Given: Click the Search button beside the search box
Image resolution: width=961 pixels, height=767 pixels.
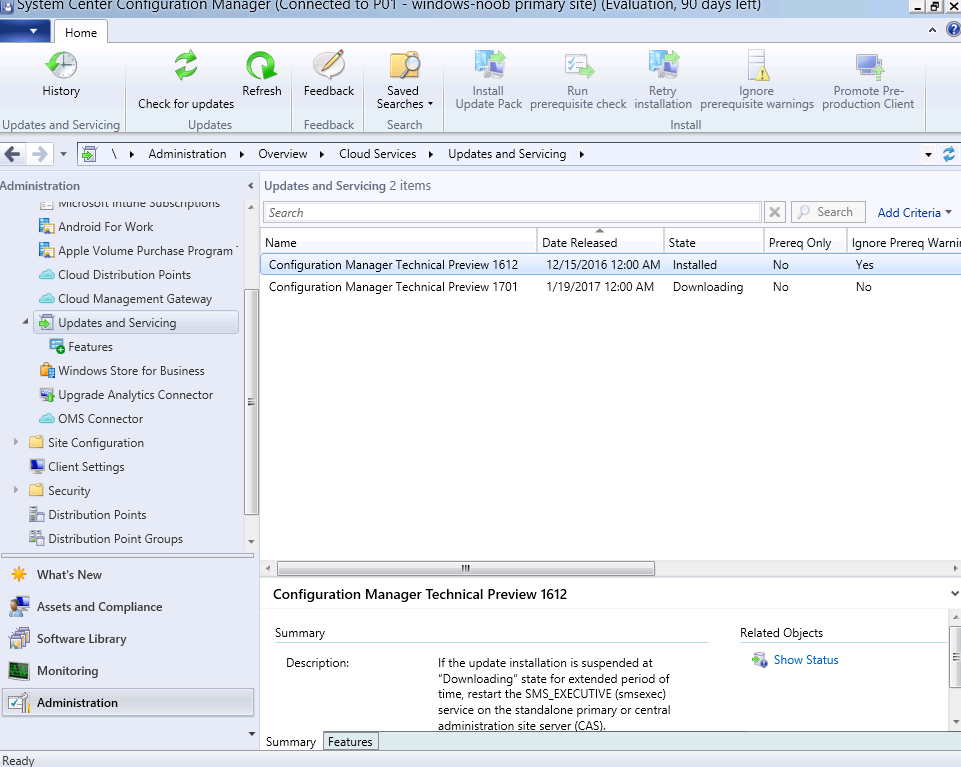Looking at the screenshot, I should point(828,212).
